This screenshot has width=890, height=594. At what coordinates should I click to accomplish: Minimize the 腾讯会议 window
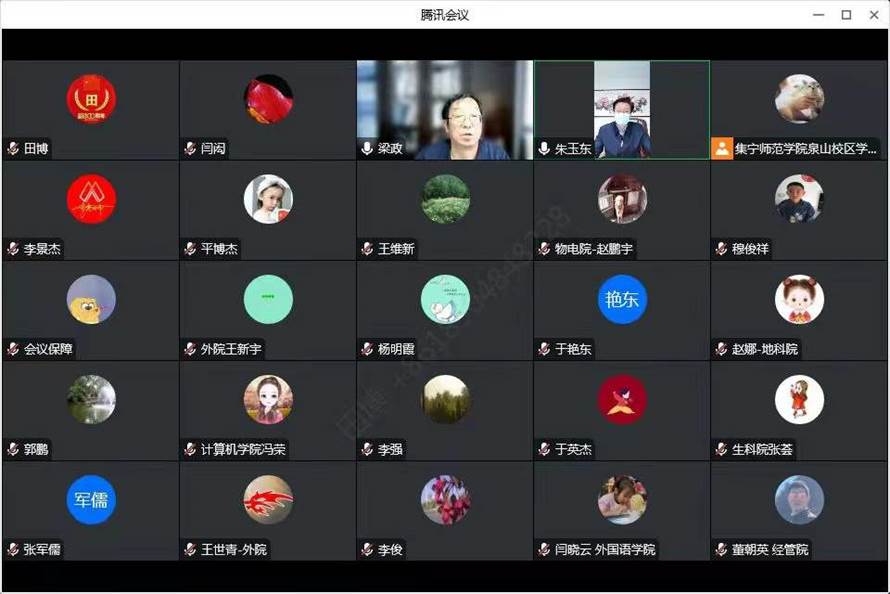point(818,15)
